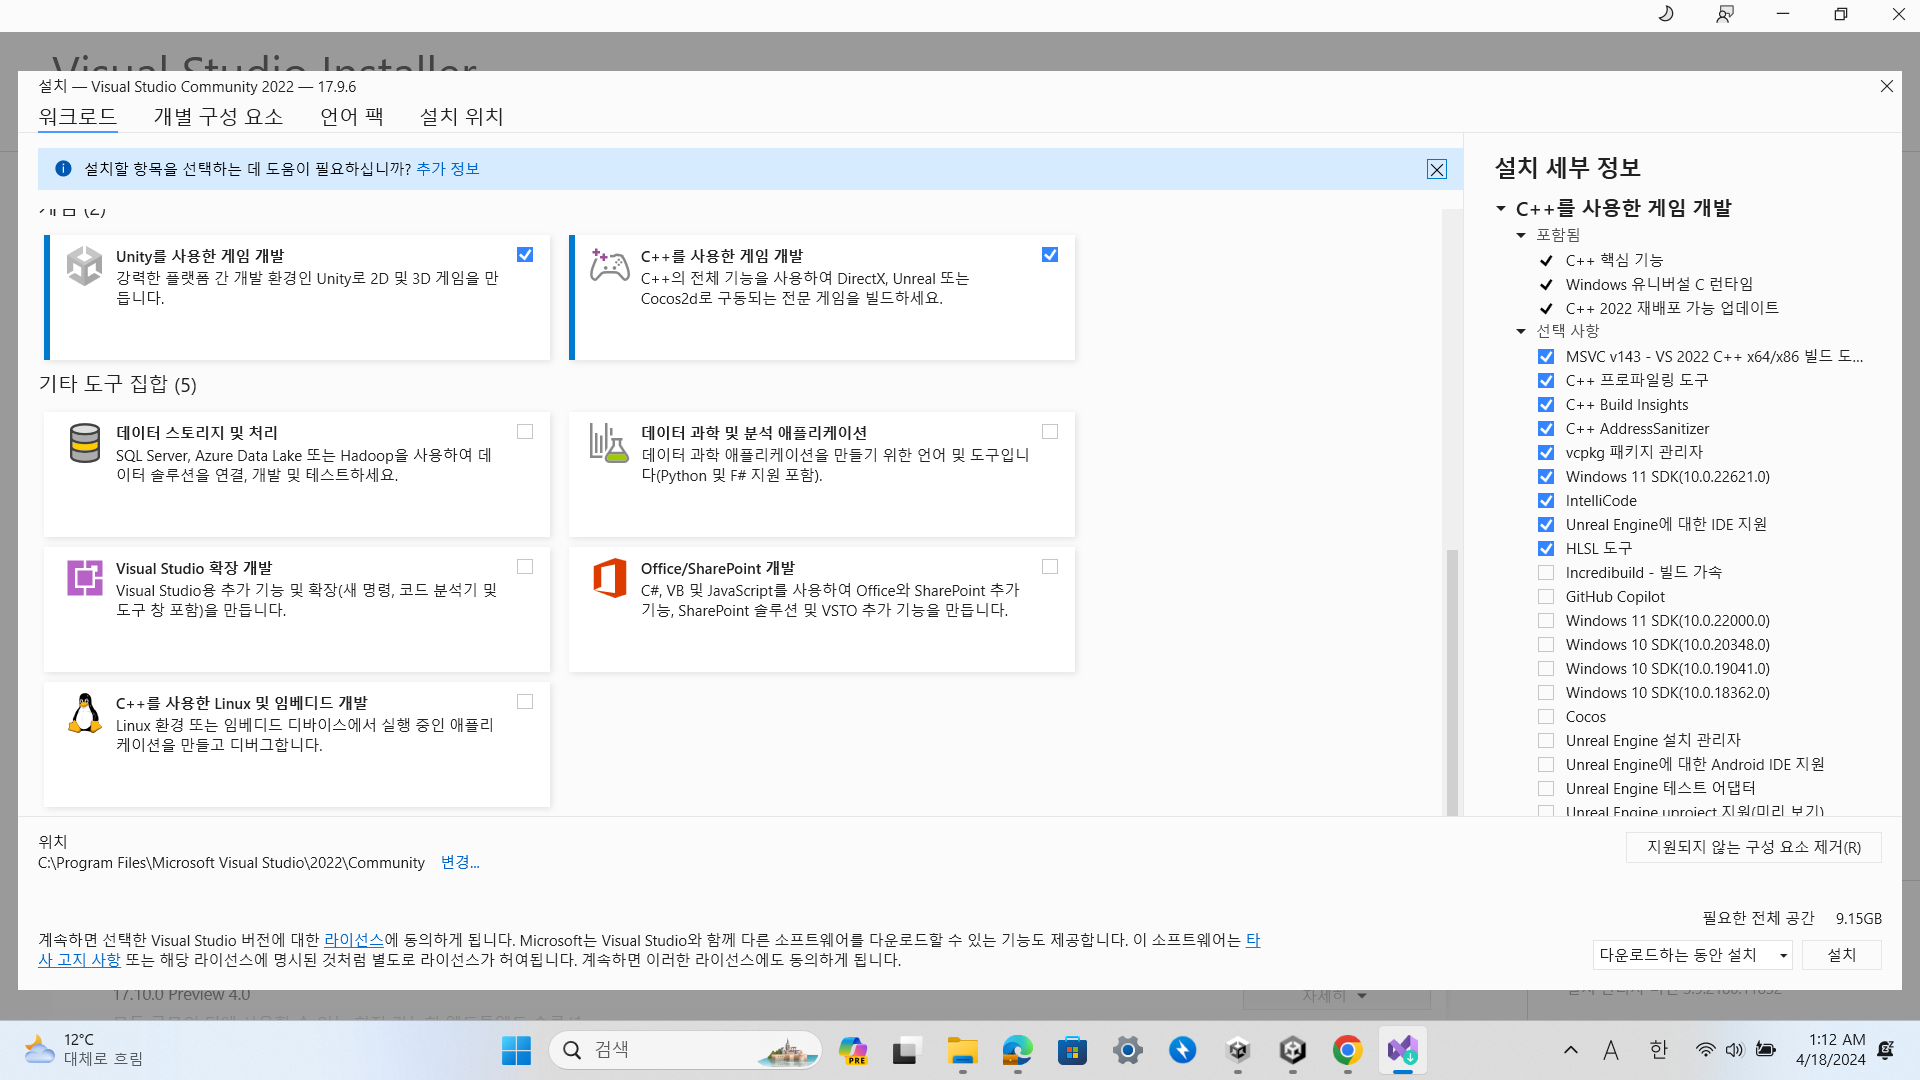Close the blue help banner
1920x1080 pixels.
coord(1437,169)
